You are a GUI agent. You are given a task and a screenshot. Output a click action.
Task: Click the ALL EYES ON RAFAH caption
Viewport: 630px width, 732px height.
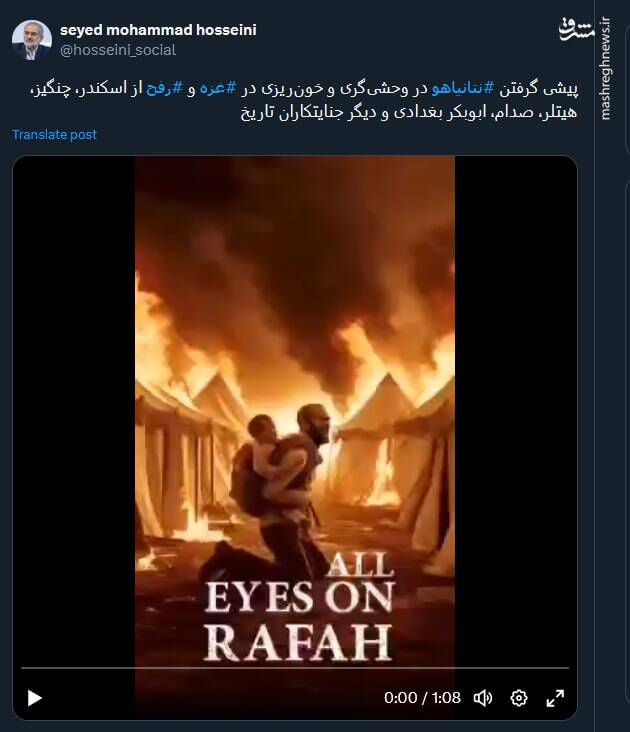299,607
